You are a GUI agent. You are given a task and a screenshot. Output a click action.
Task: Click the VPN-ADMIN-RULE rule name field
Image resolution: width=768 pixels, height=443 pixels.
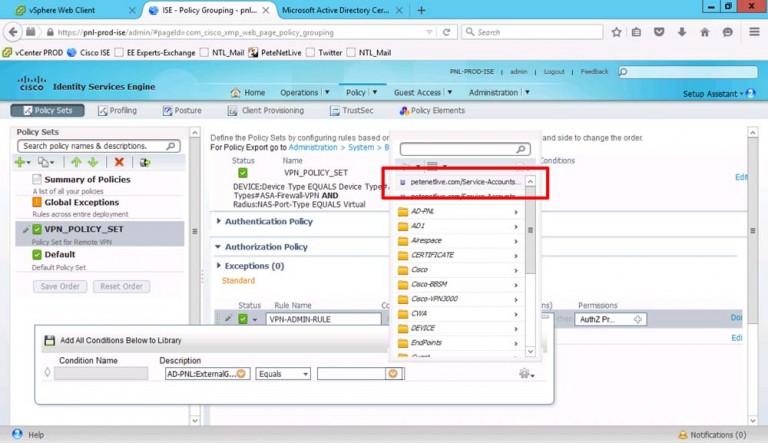(324, 319)
